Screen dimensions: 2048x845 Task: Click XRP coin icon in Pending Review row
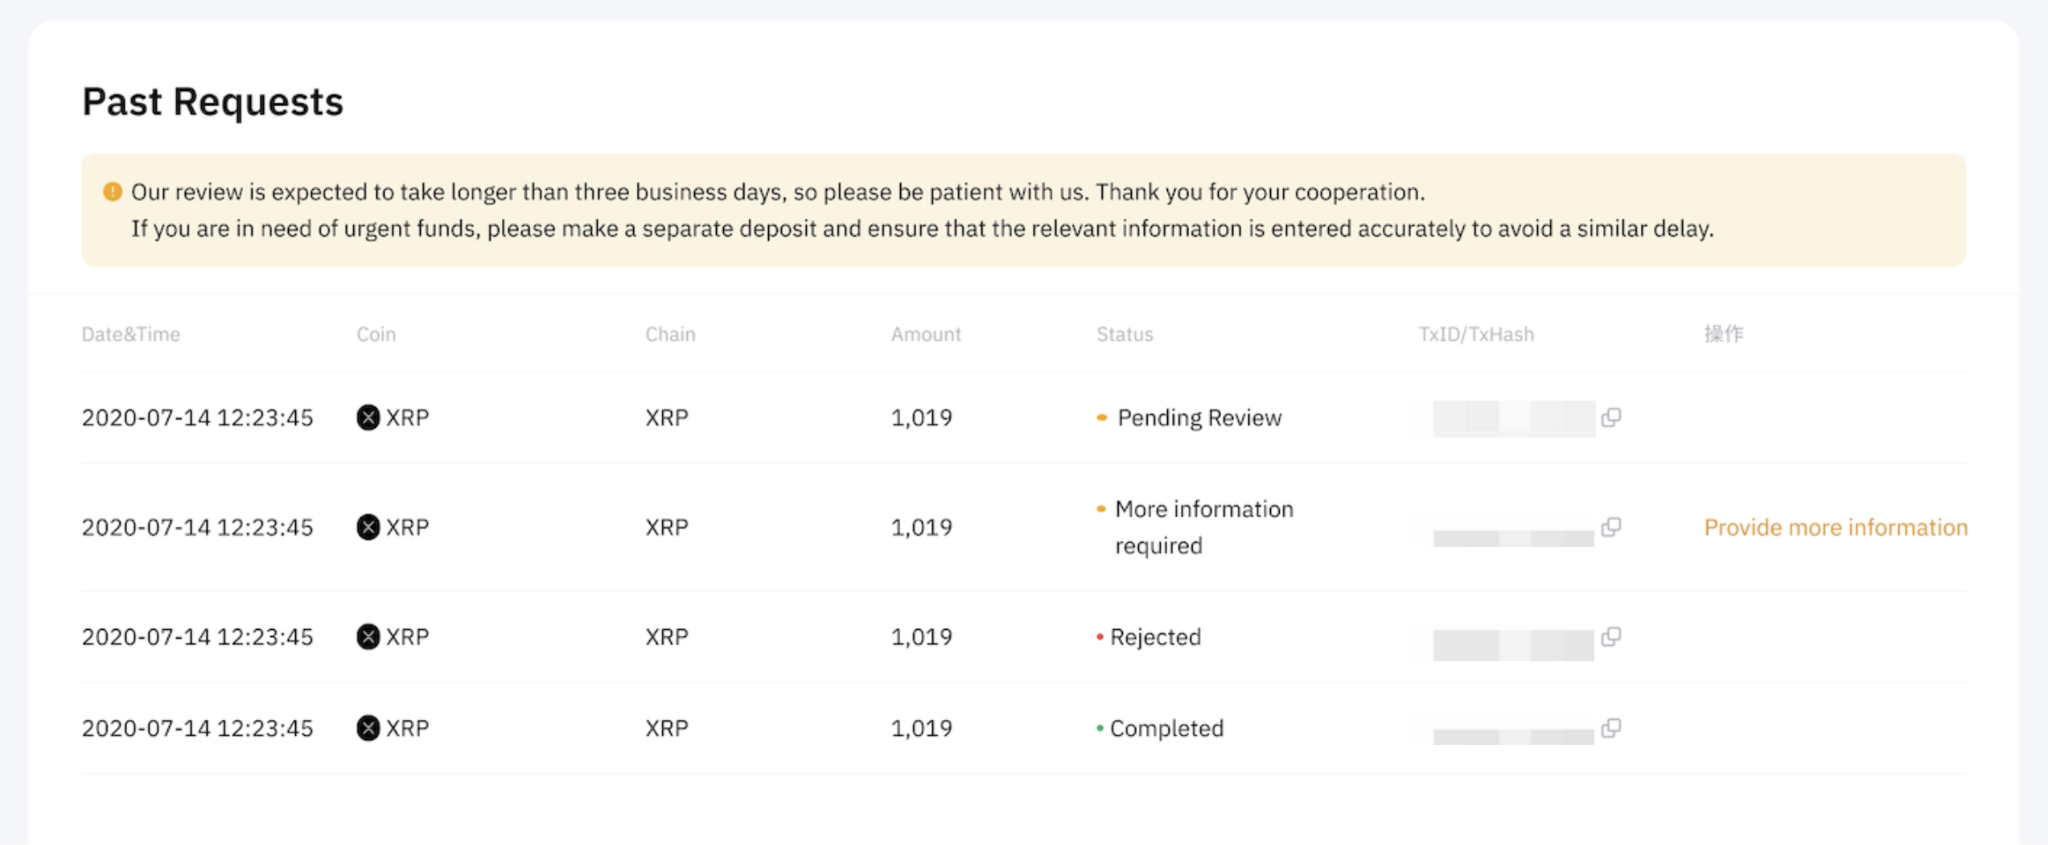[368, 417]
